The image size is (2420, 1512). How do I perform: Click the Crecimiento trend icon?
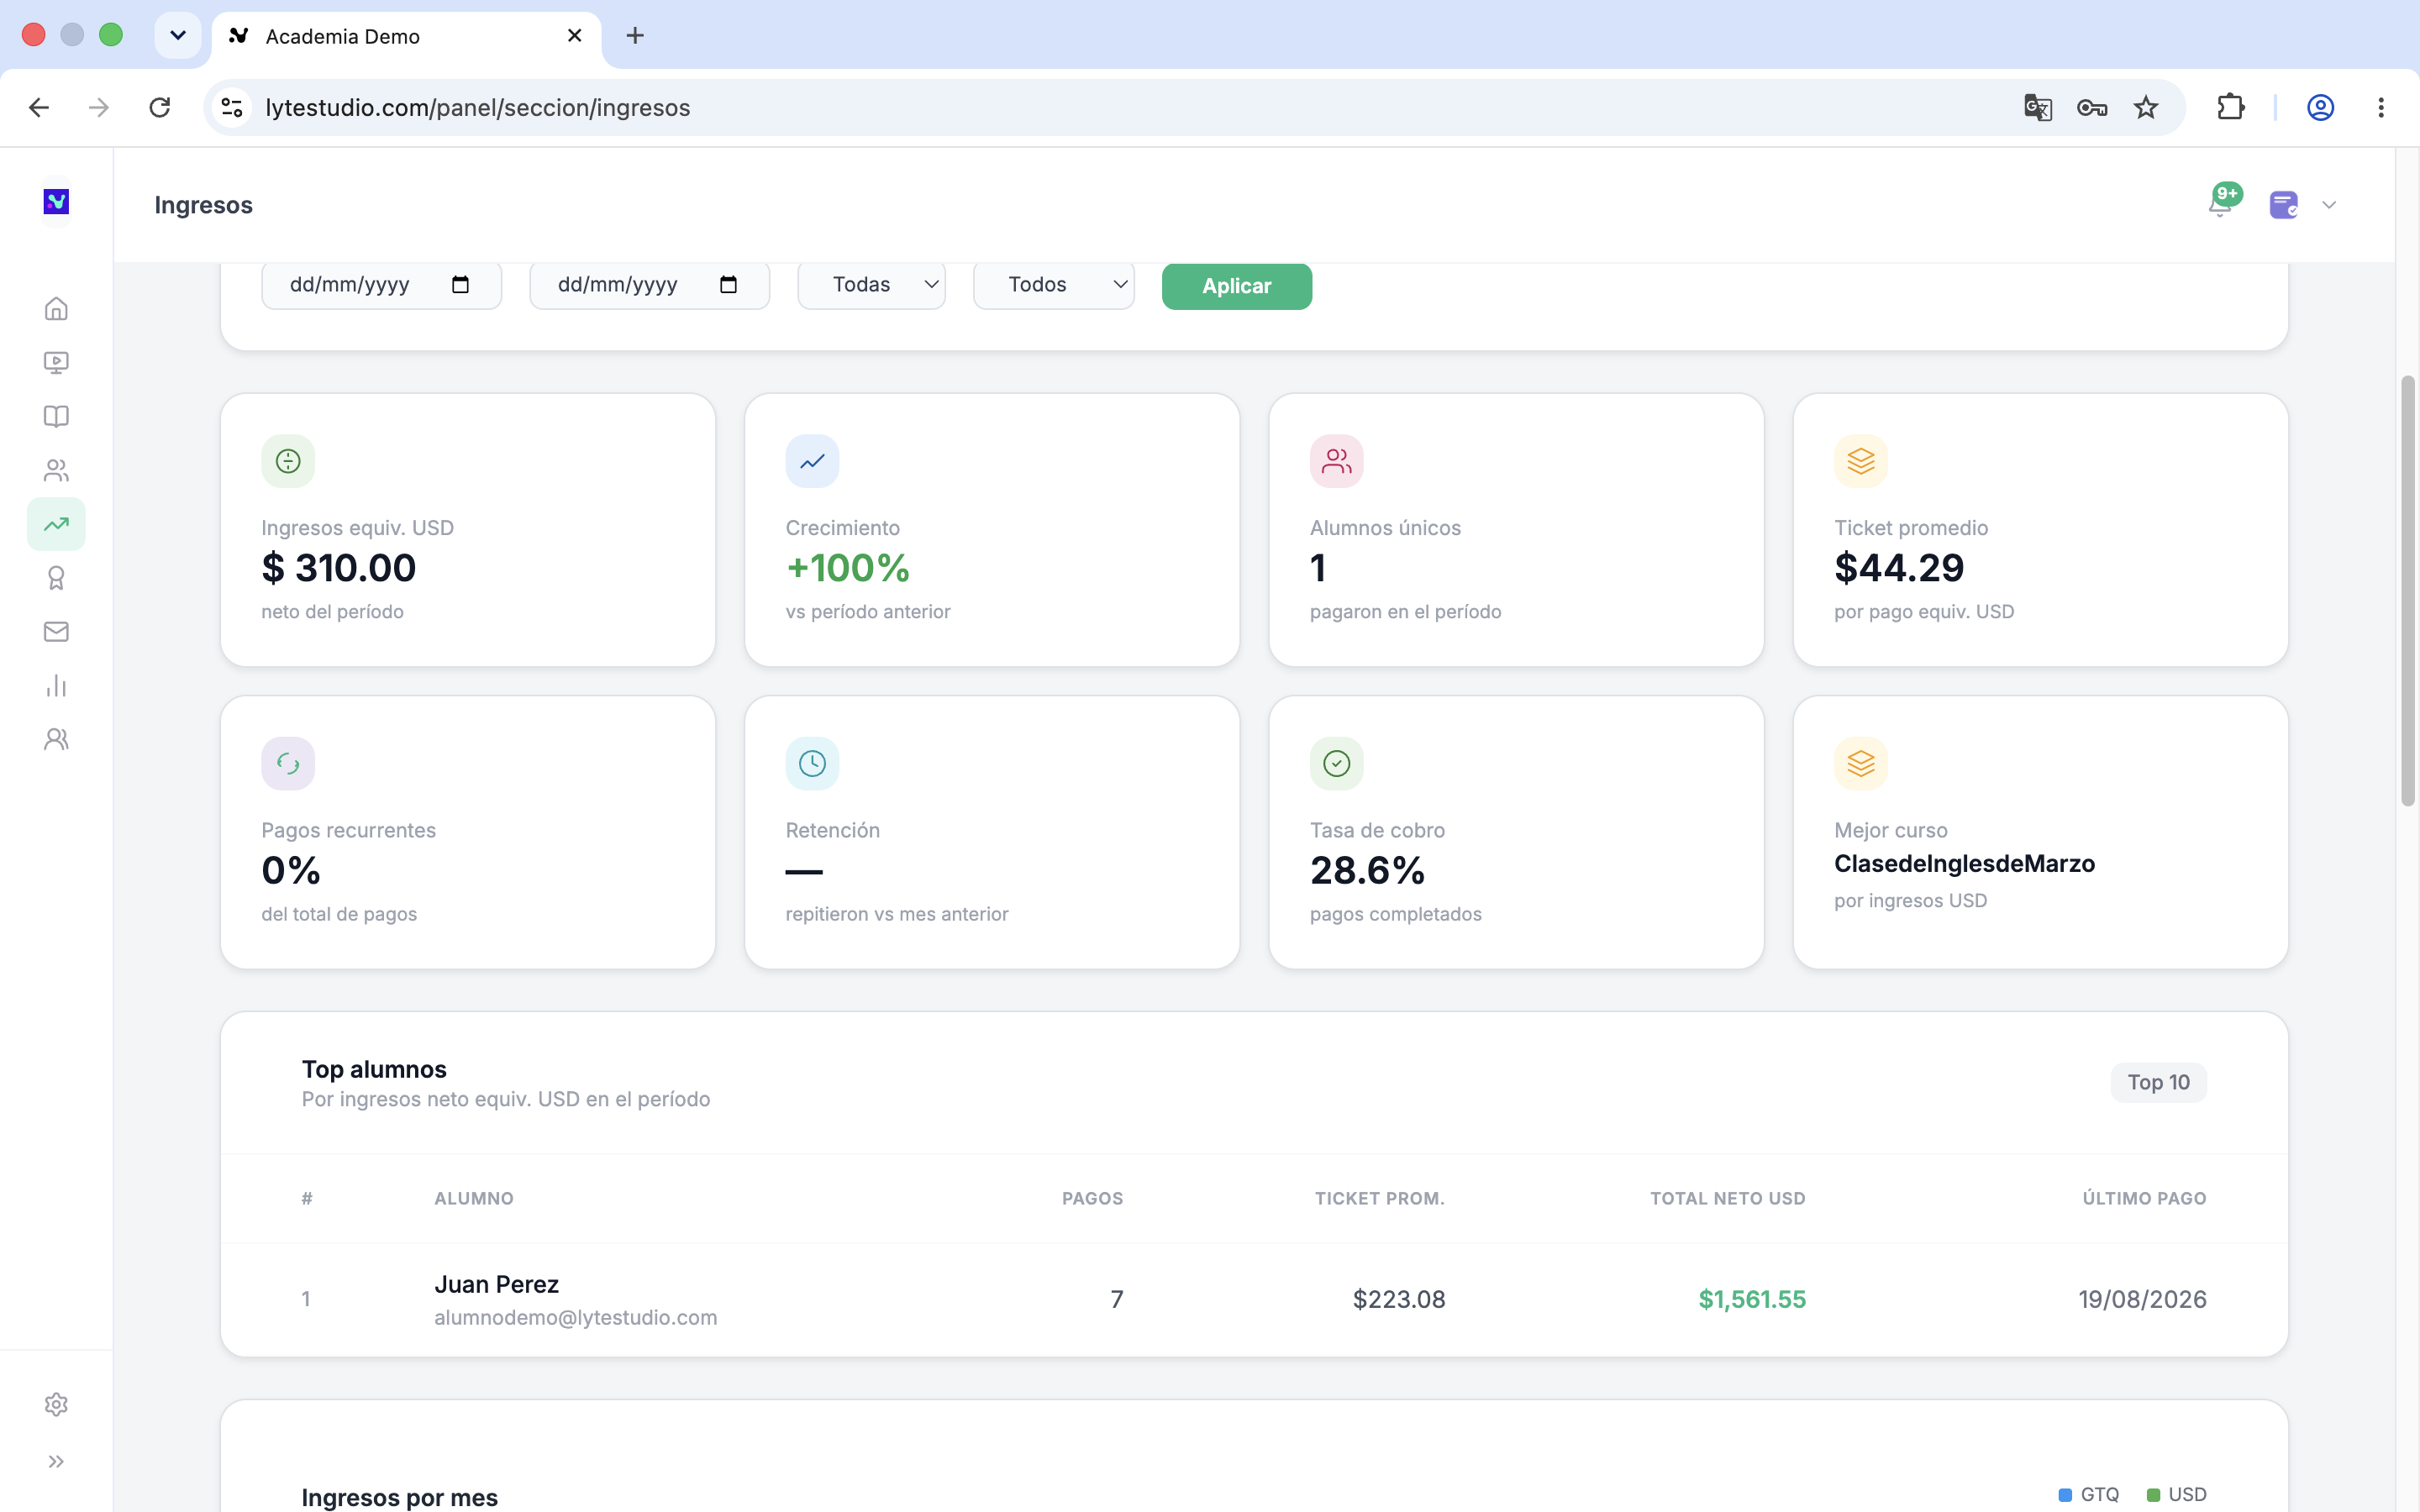tap(812, 461)
